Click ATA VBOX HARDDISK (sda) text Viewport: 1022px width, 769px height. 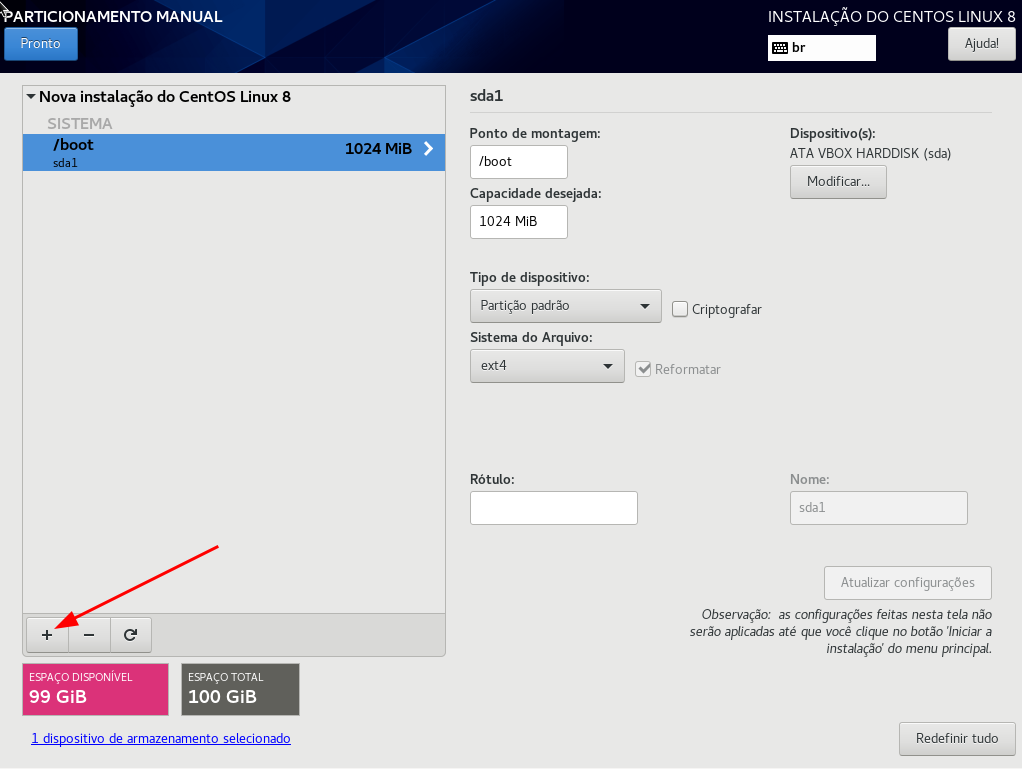[x=870, y=153]
